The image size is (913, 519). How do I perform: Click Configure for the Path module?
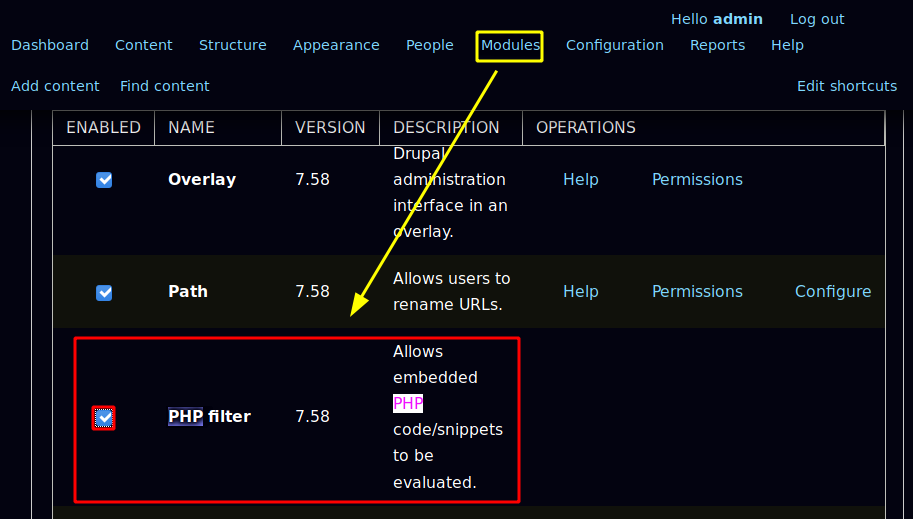coord(833,292)
